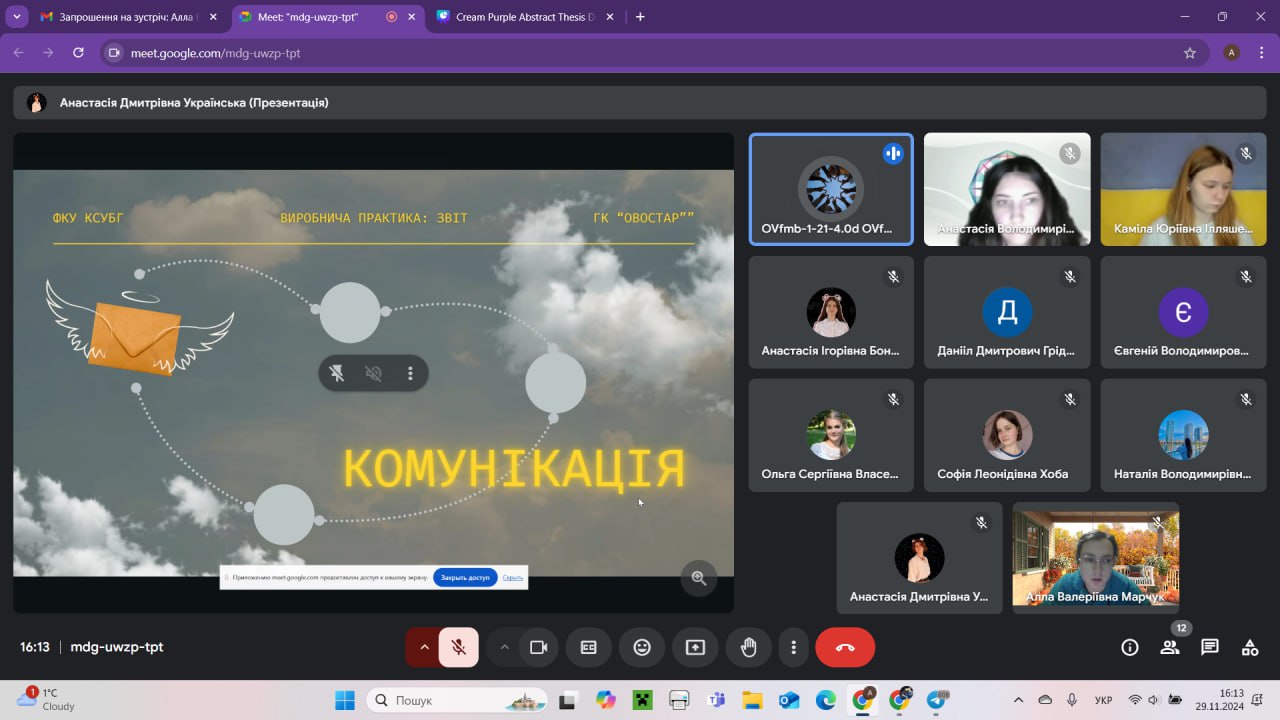Expand video settings arrow beside camera
Viewport: 1280px width, 720px height.
(505, 647)
